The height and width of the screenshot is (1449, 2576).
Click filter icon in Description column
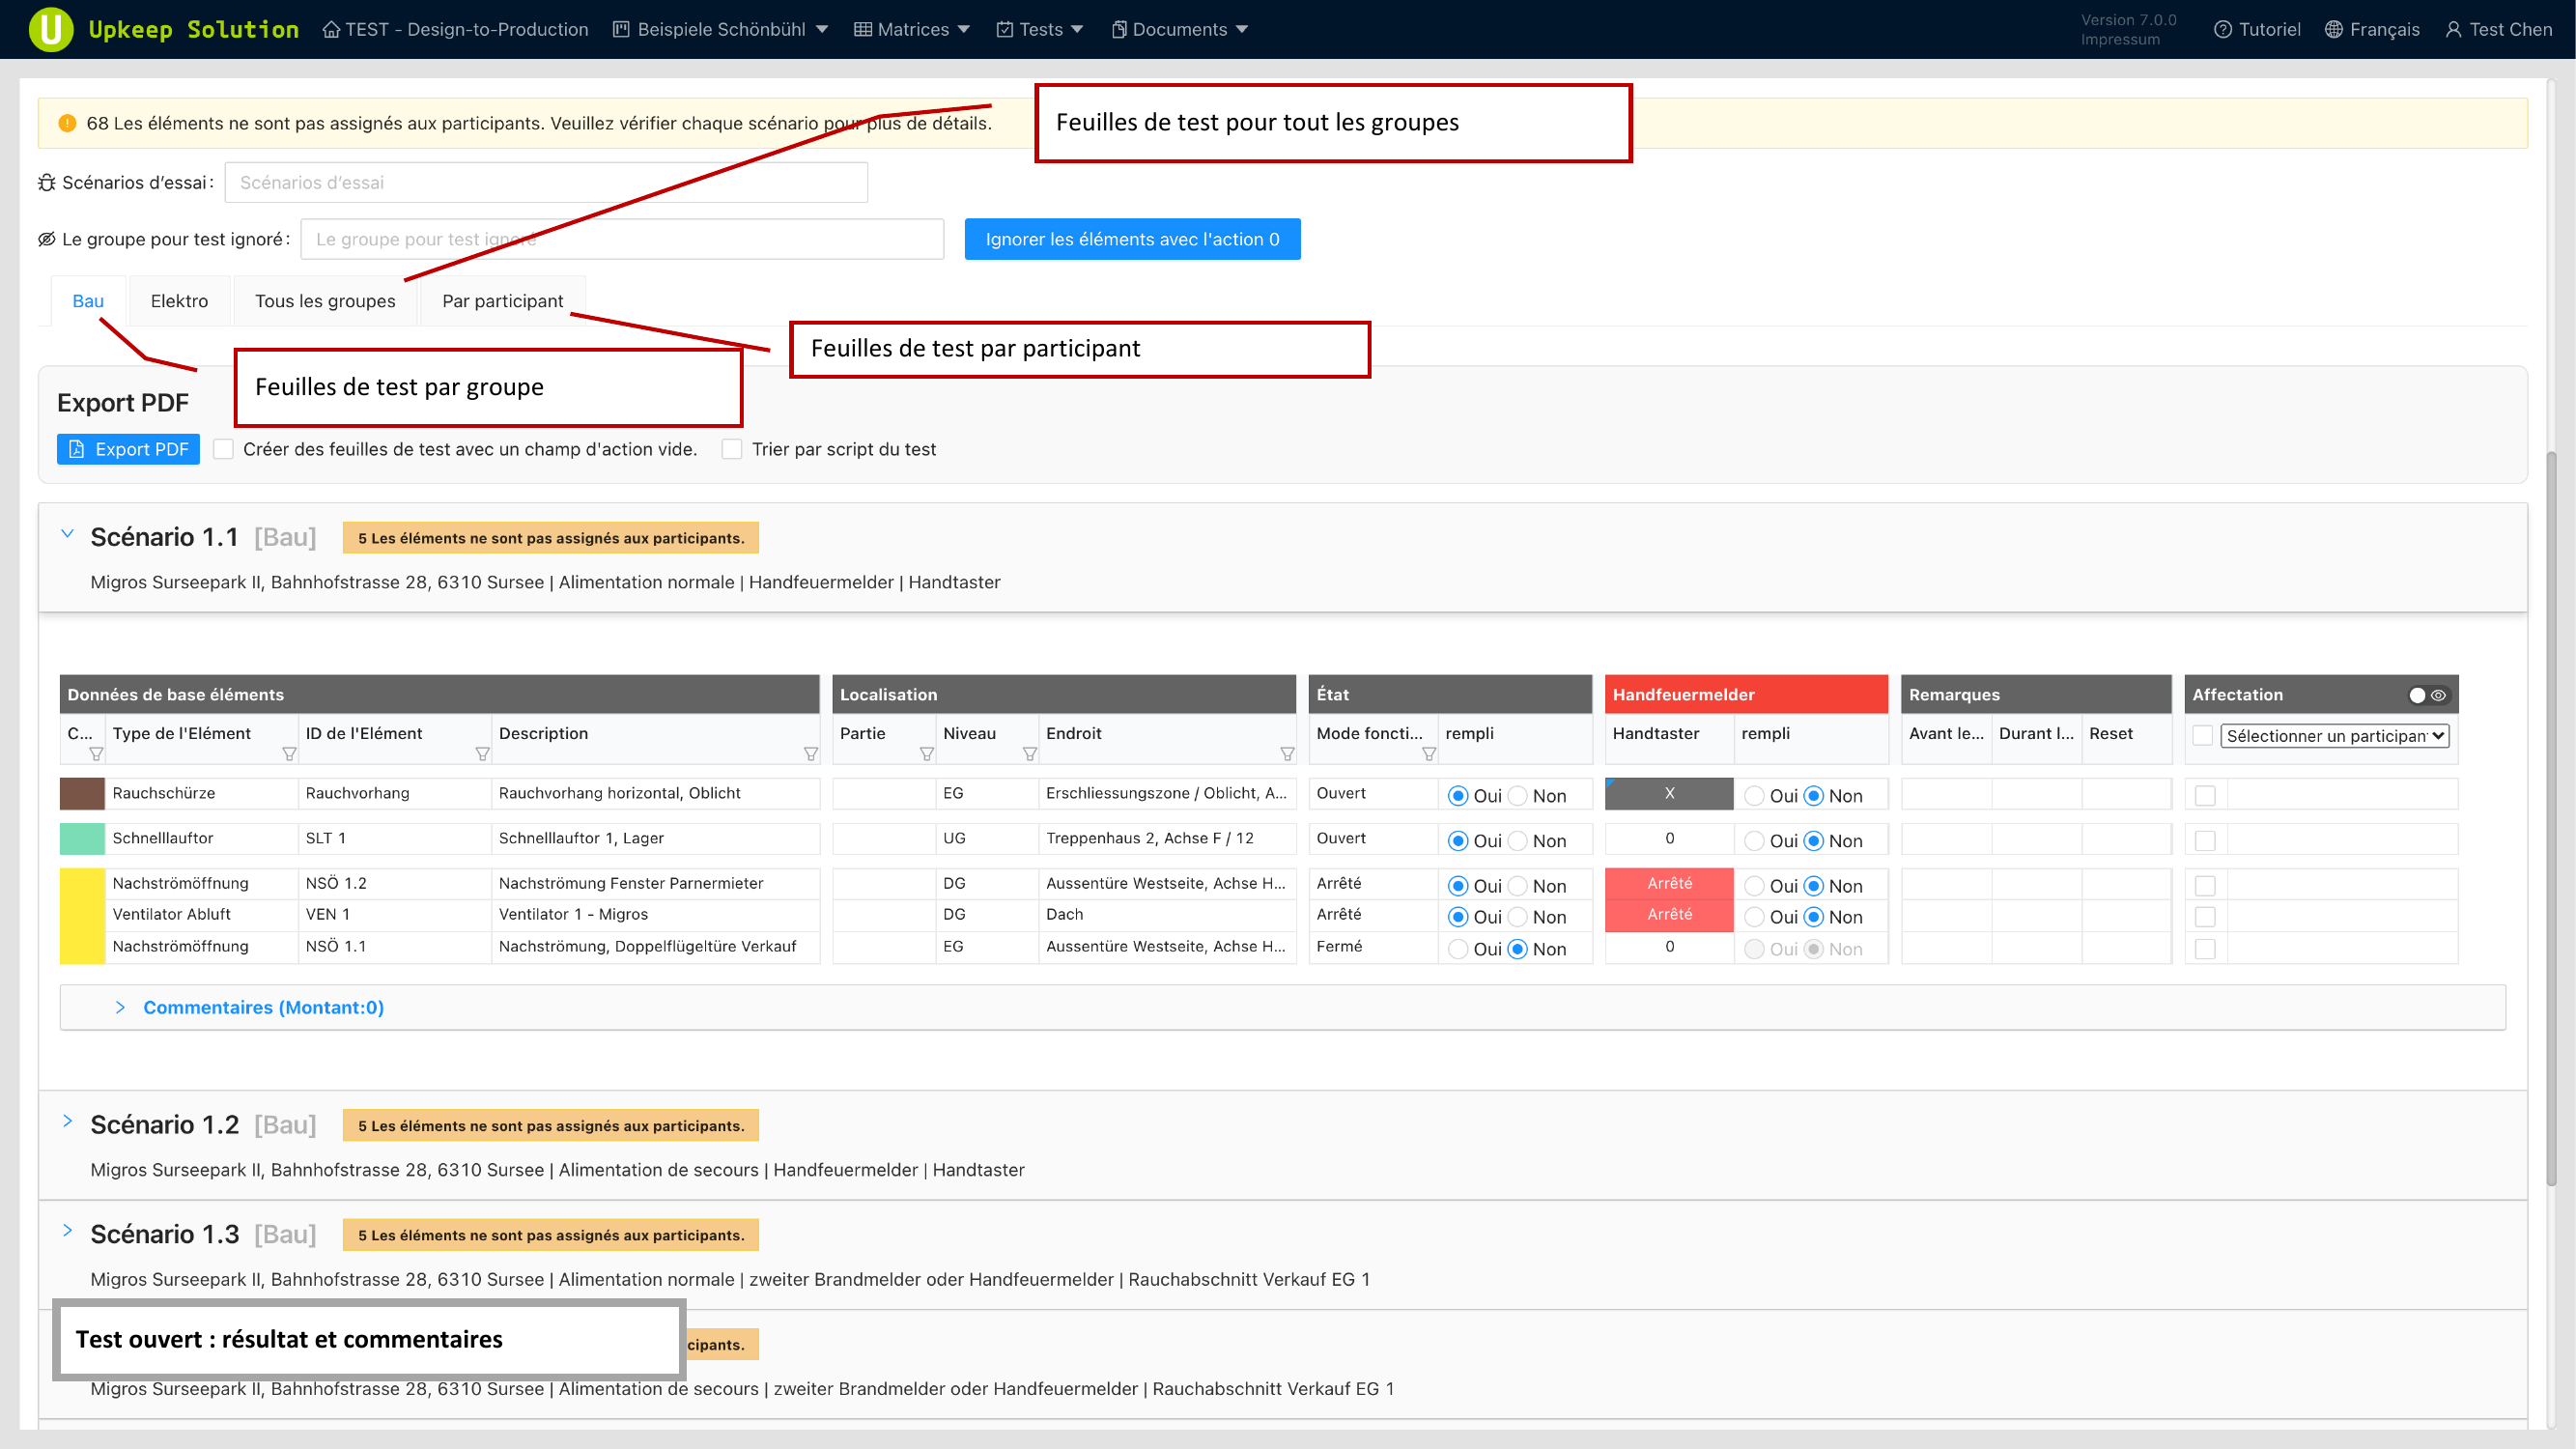click(x=810, y=754)
